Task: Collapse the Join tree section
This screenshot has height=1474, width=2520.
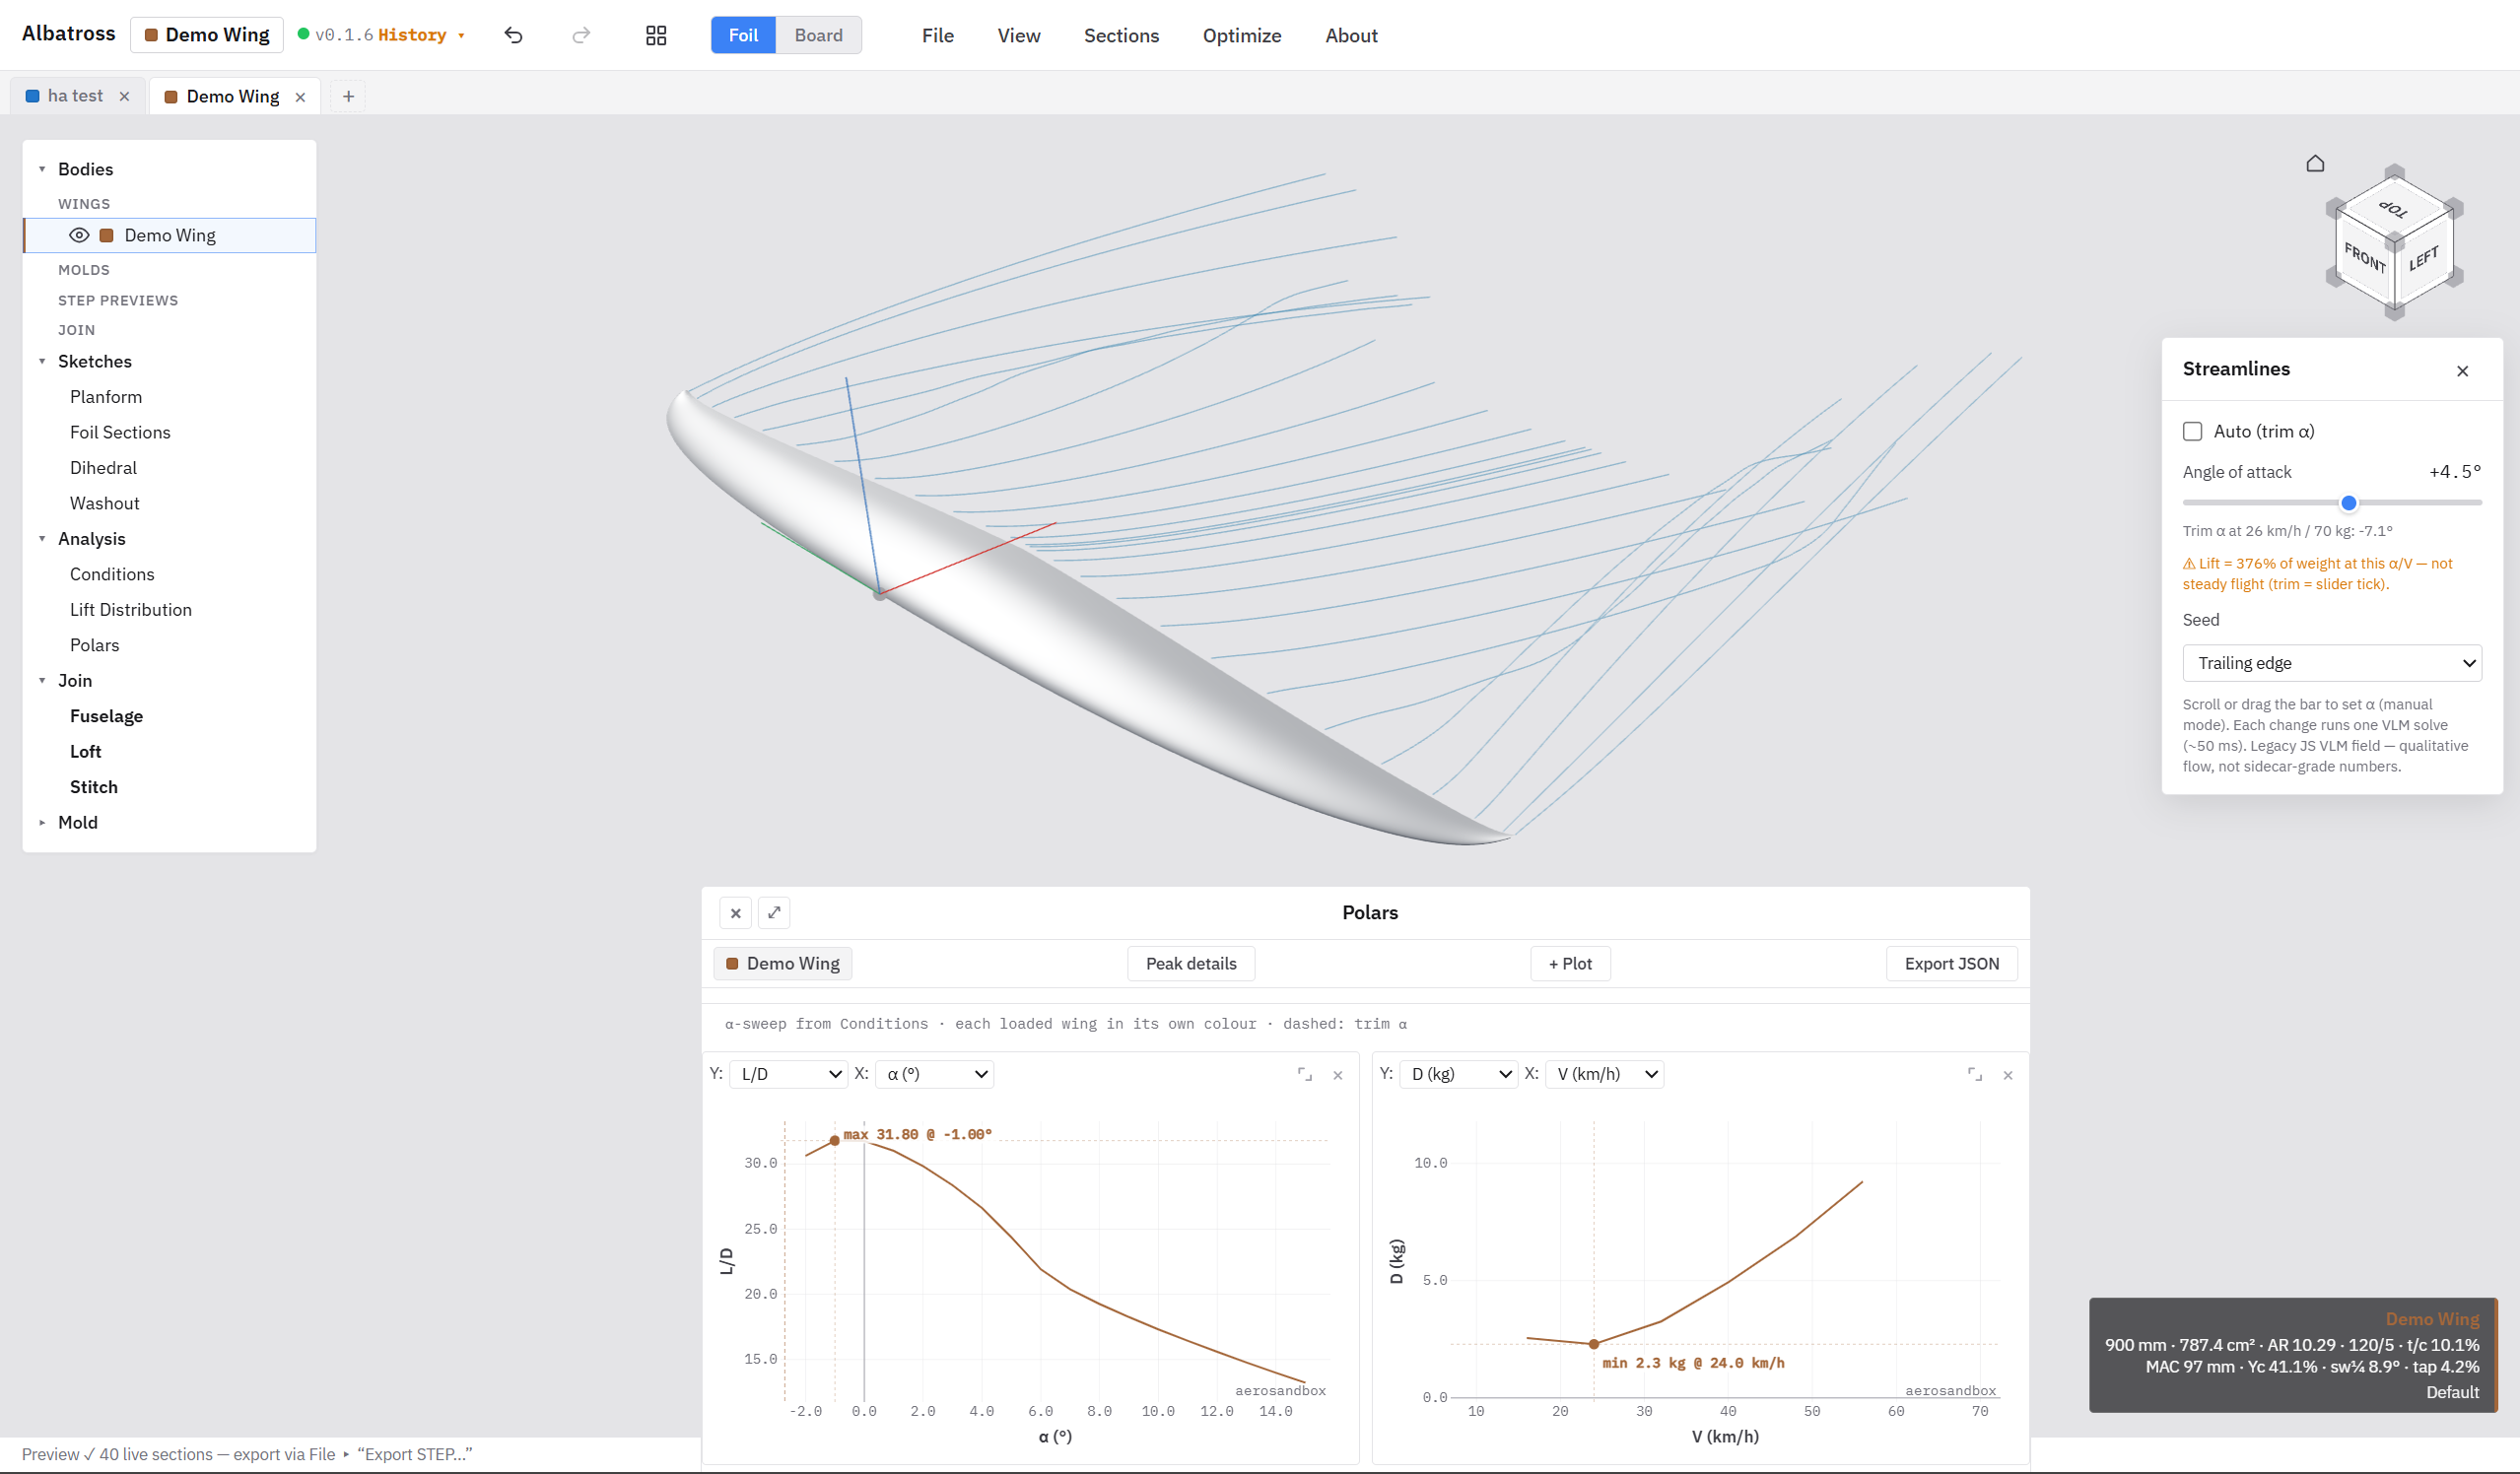Action: [42, 680]
